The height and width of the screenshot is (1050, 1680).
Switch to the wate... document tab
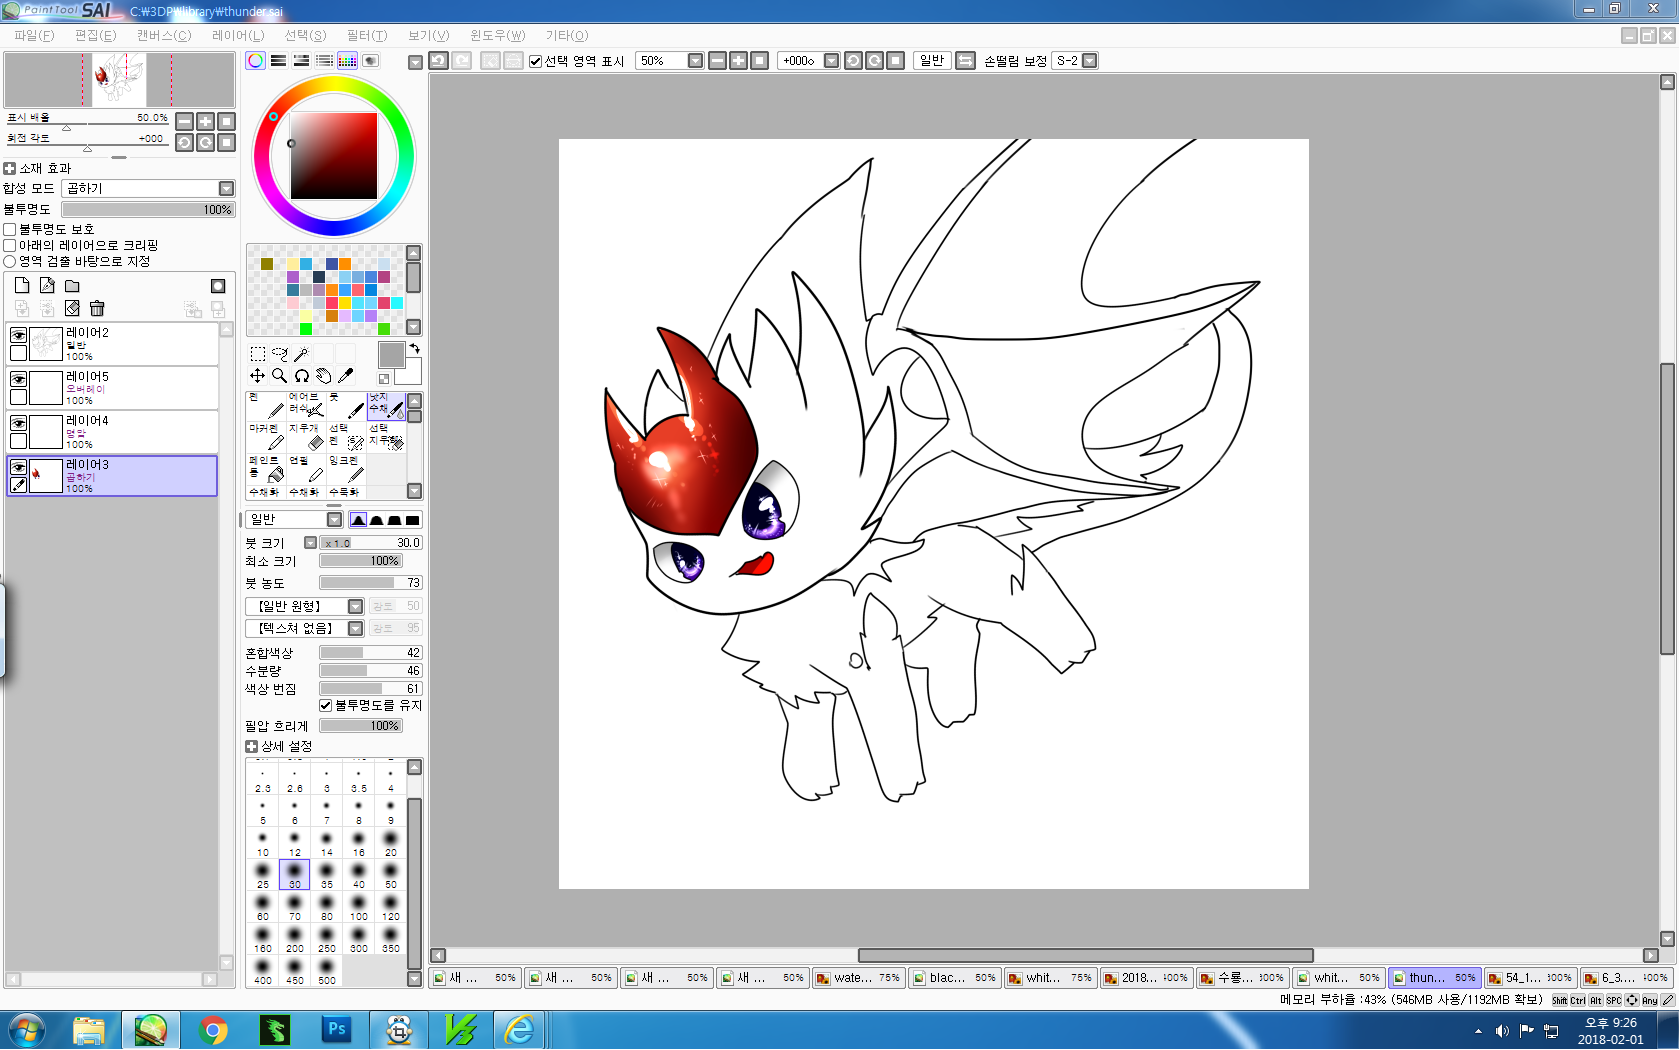point(858,978)
